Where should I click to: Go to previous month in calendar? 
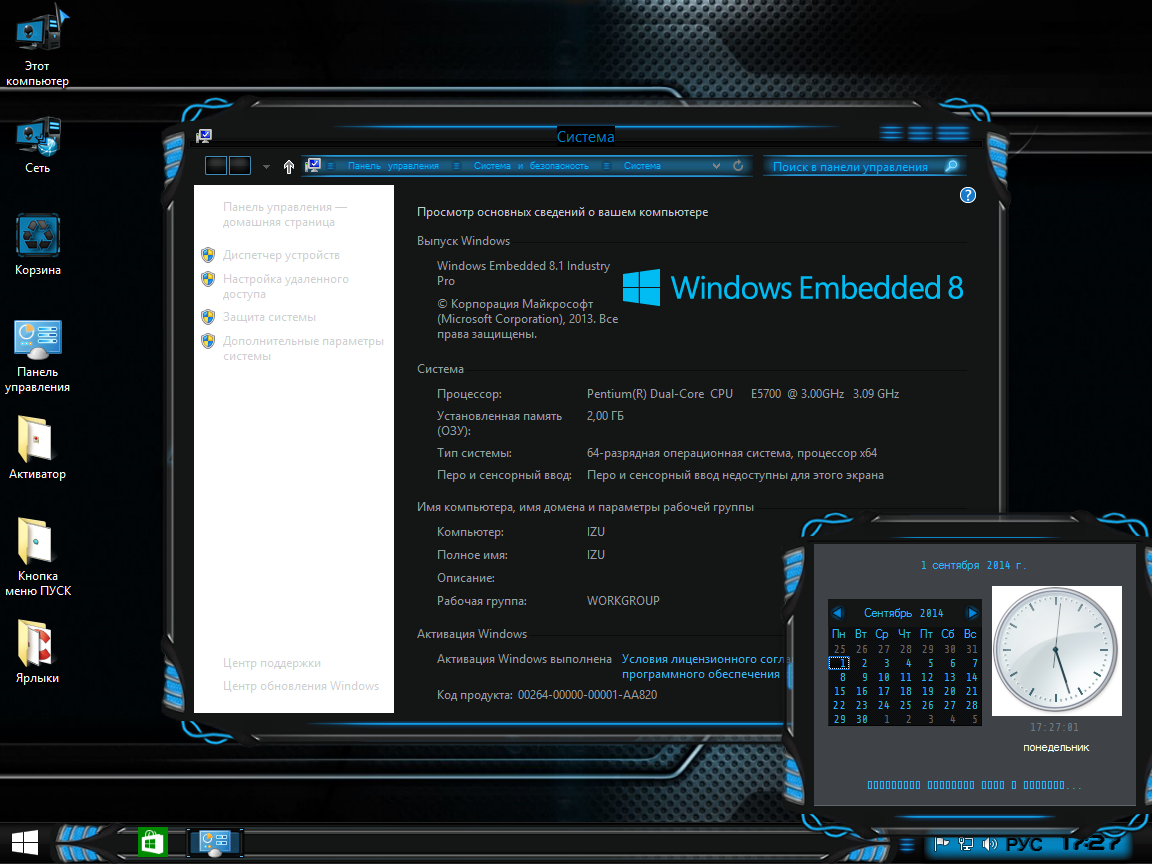click(838, 613)
